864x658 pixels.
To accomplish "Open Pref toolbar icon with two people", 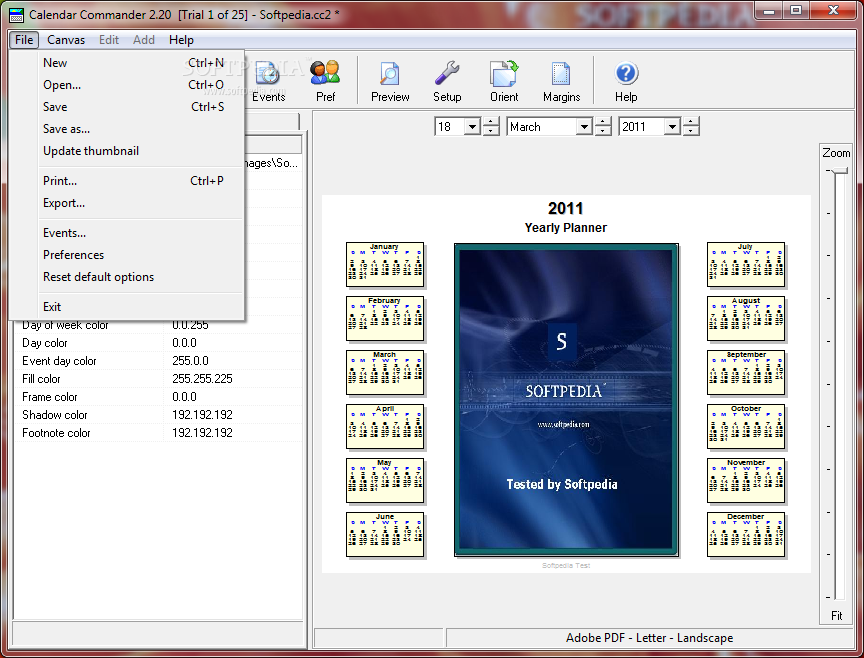I will point(325,82).
